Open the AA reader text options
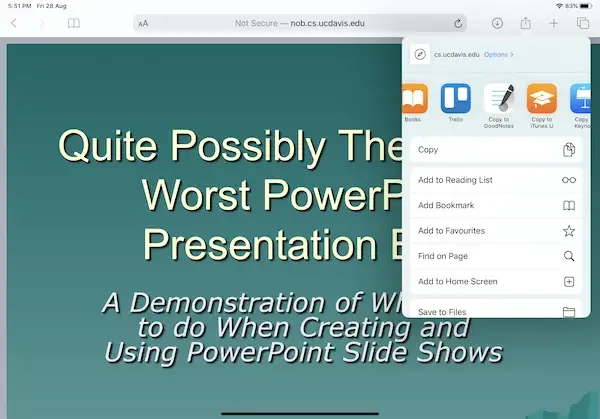Viewport: 600px width, 419px height. [143, 24]
